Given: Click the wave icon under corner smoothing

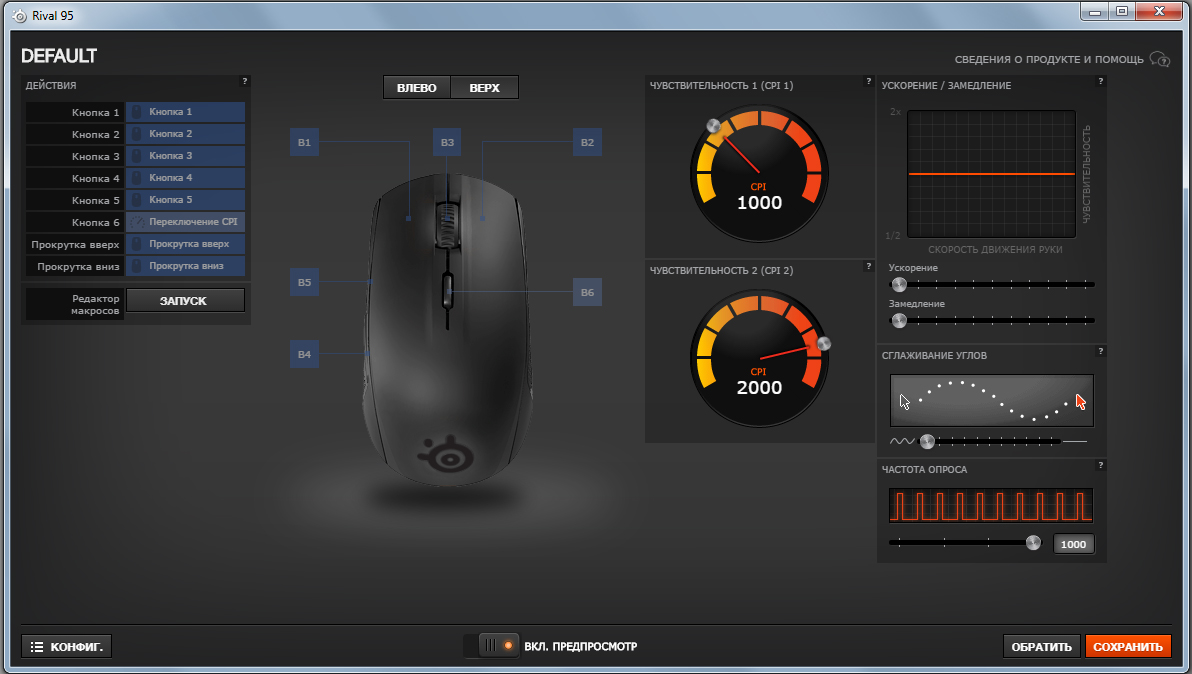Looking at the screenshot, I should coord(902,441).
